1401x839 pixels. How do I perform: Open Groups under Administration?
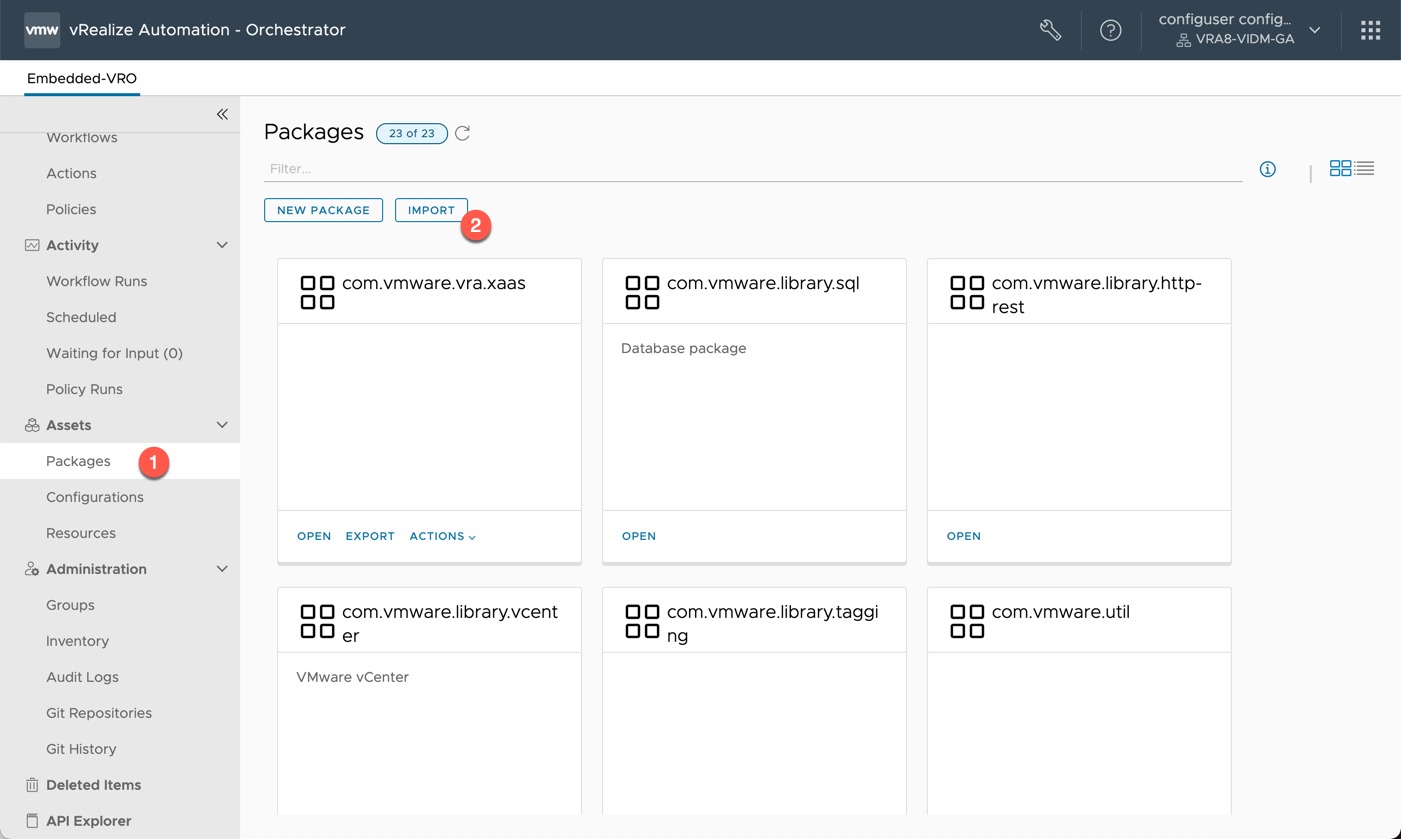(x=70, y=605)
